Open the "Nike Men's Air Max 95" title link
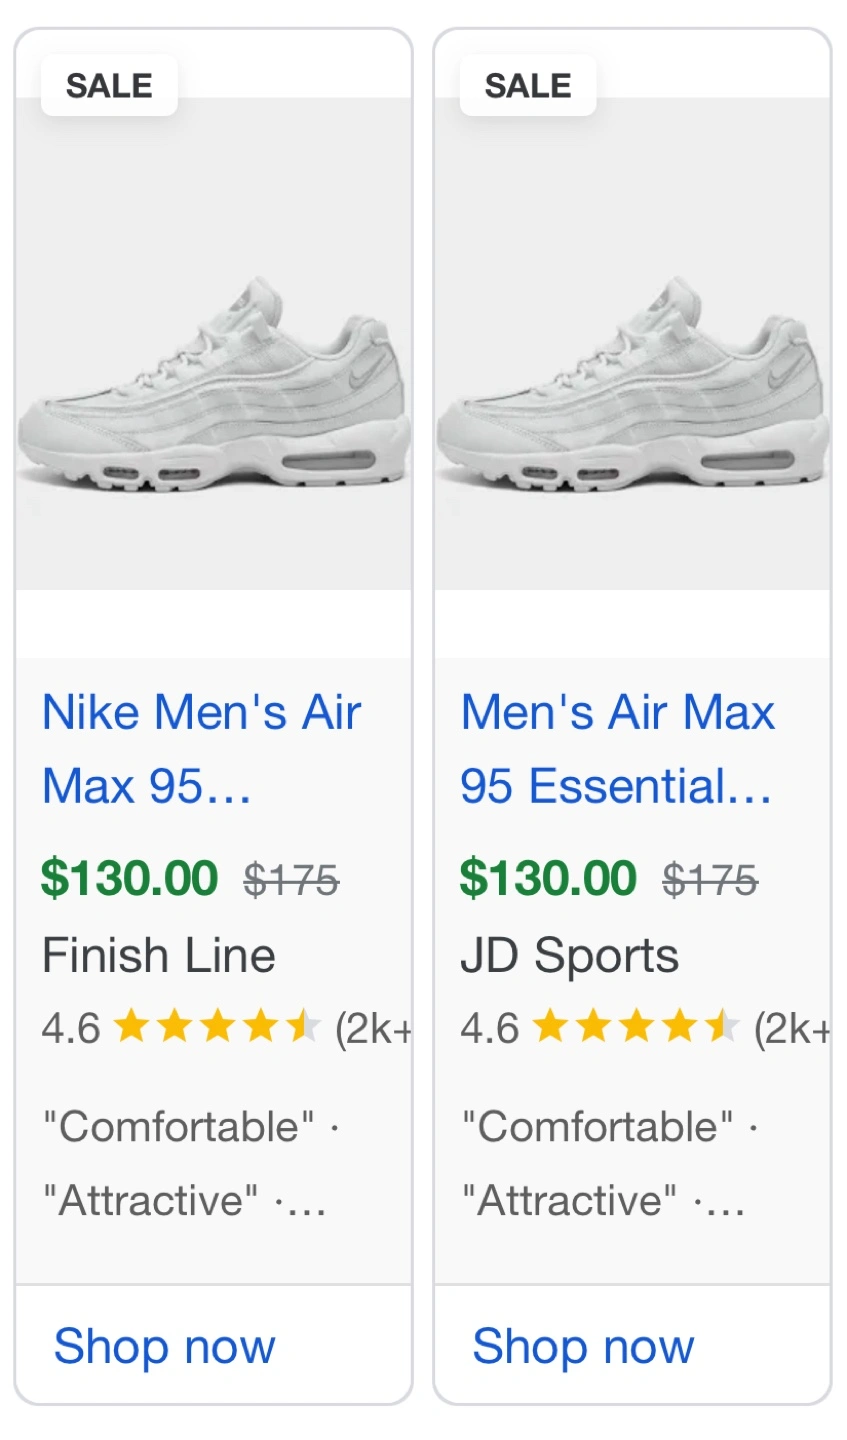The image size is (847, 1440). pyautogui.click(x=201, y=749)
